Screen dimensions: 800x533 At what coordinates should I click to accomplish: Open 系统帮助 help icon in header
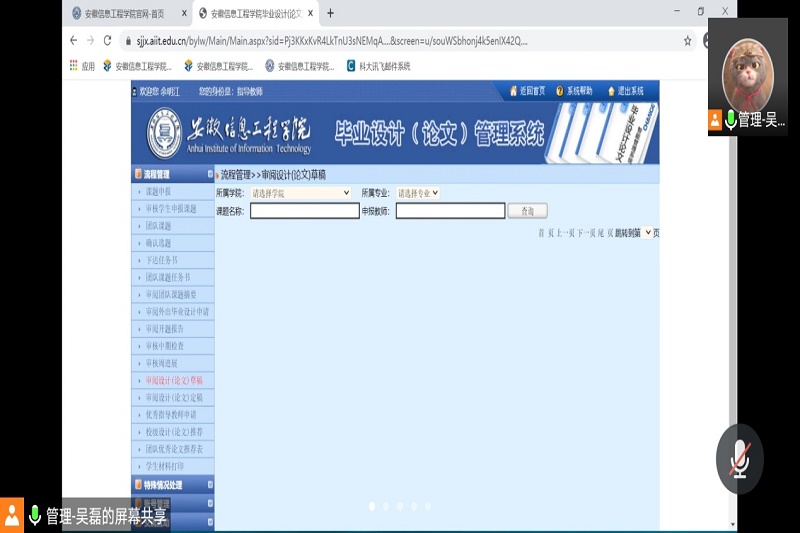(x=560, y=91)
